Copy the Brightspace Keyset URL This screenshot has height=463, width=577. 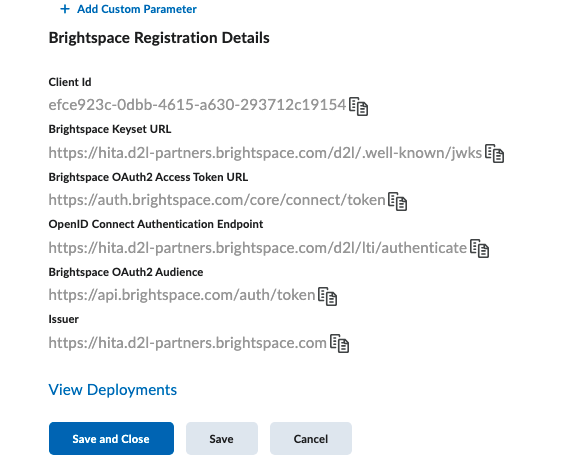tap(494, 153)
